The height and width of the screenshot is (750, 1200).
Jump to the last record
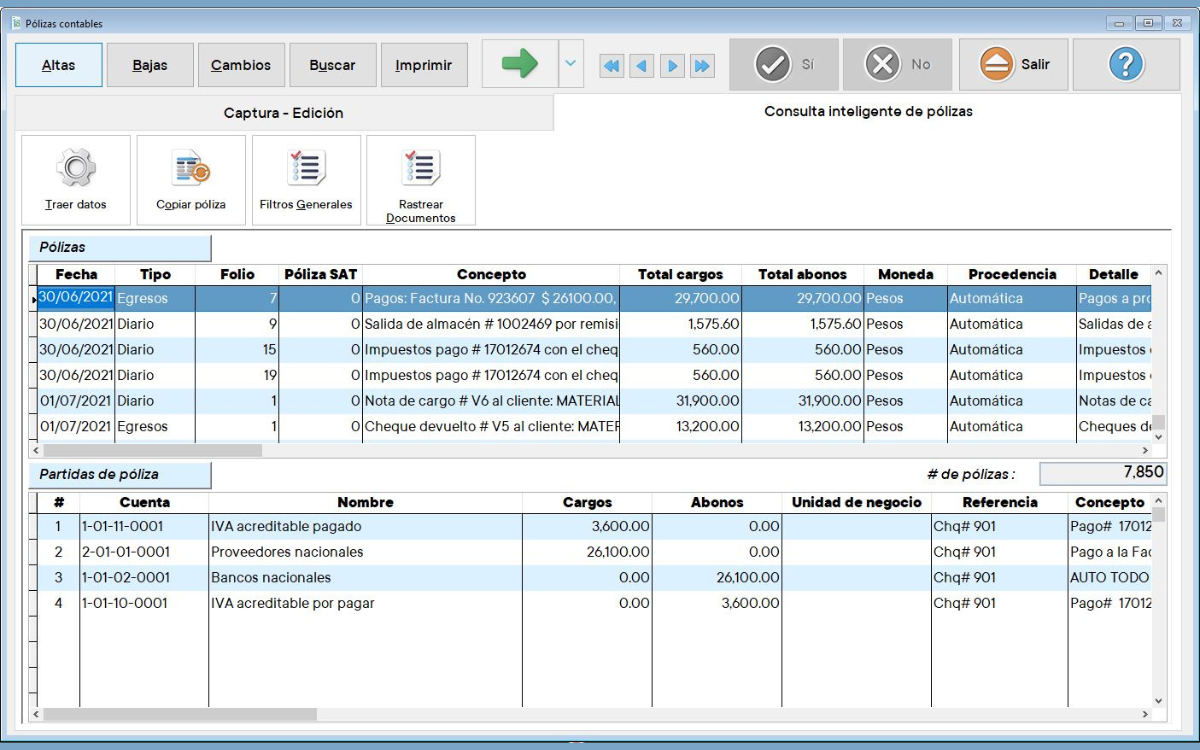(702, 66)
